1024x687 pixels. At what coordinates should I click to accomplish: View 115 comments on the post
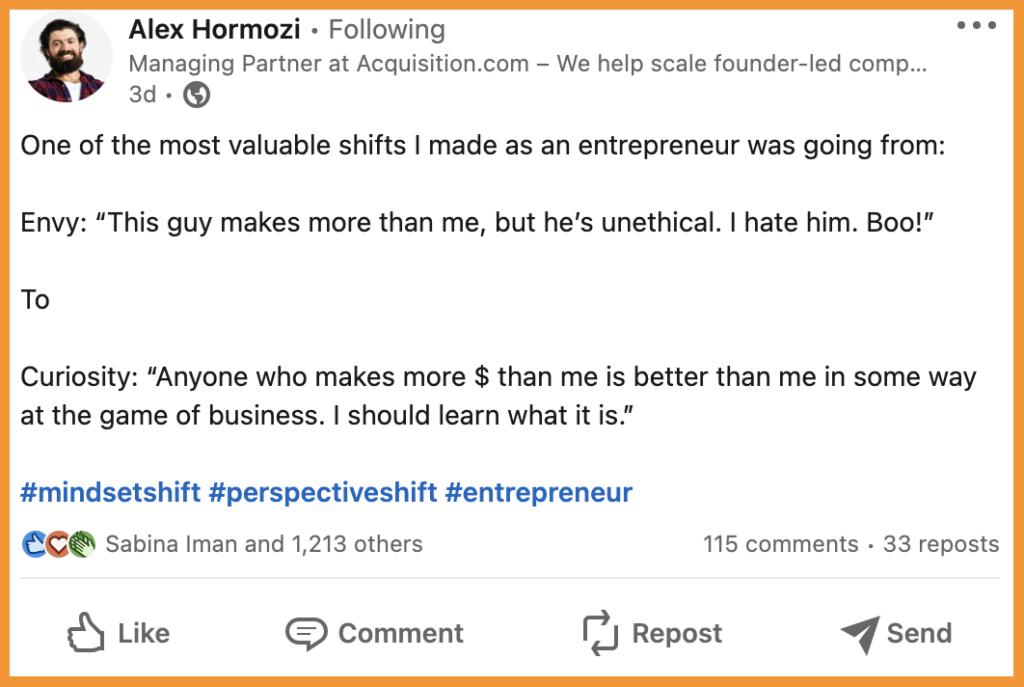780,544
